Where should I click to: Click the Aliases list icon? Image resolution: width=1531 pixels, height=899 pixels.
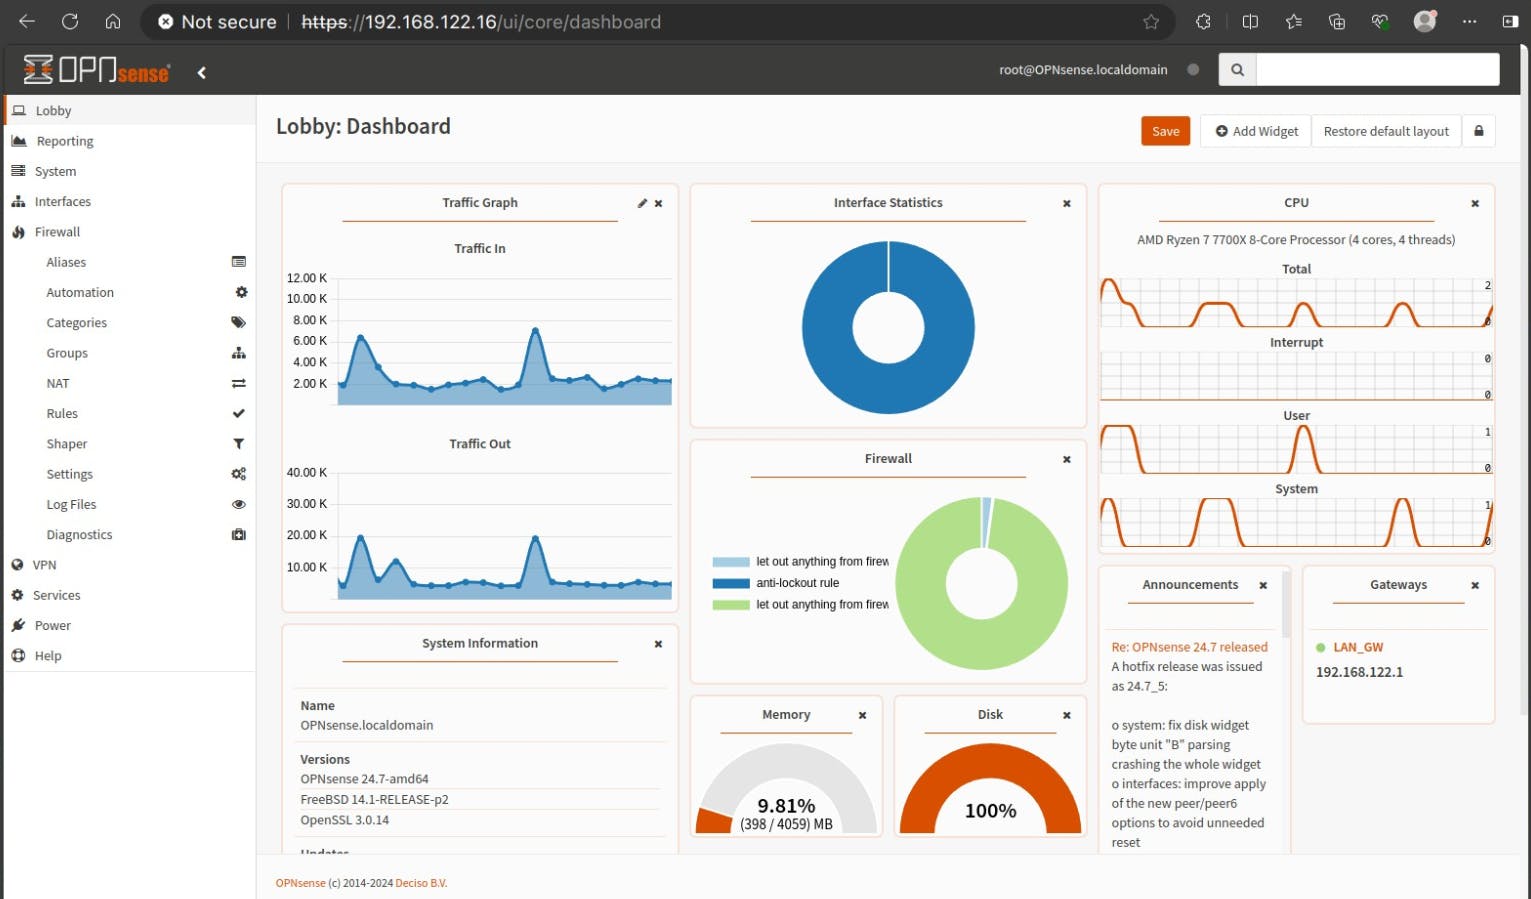coord(238,262)
